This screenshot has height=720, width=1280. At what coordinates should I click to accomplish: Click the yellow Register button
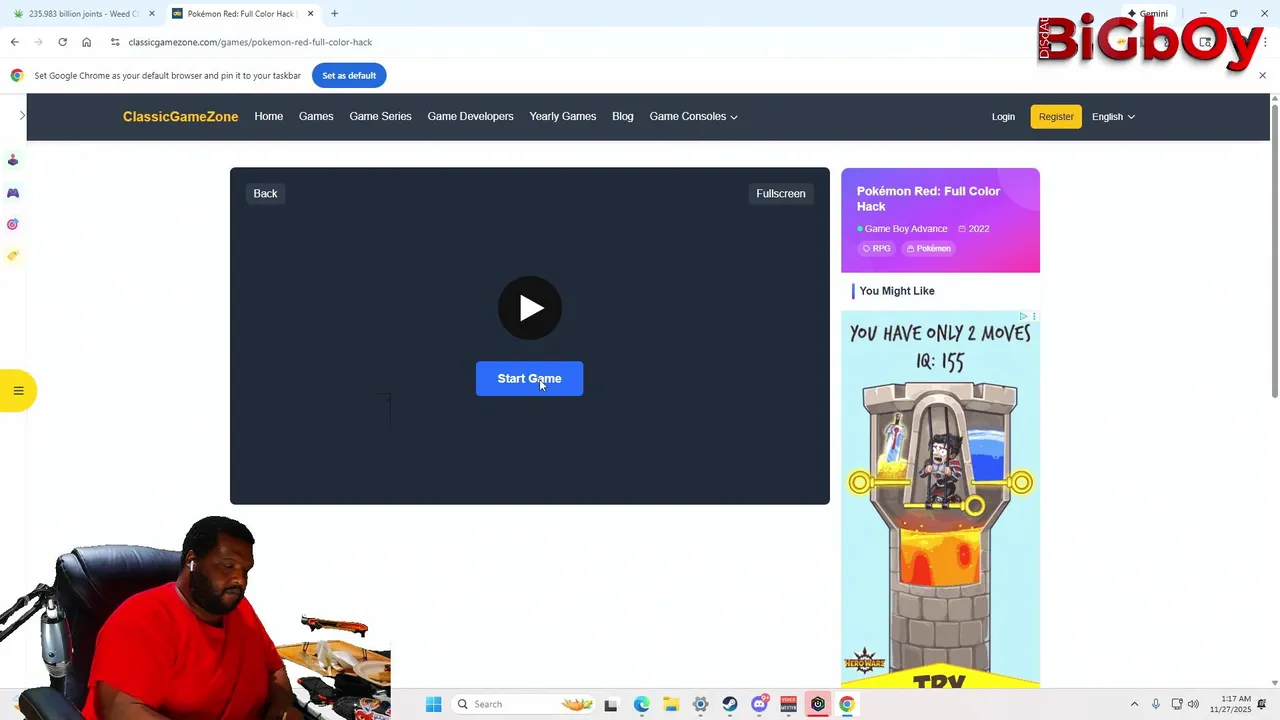pyautogui.click(x=1056, y=116)
